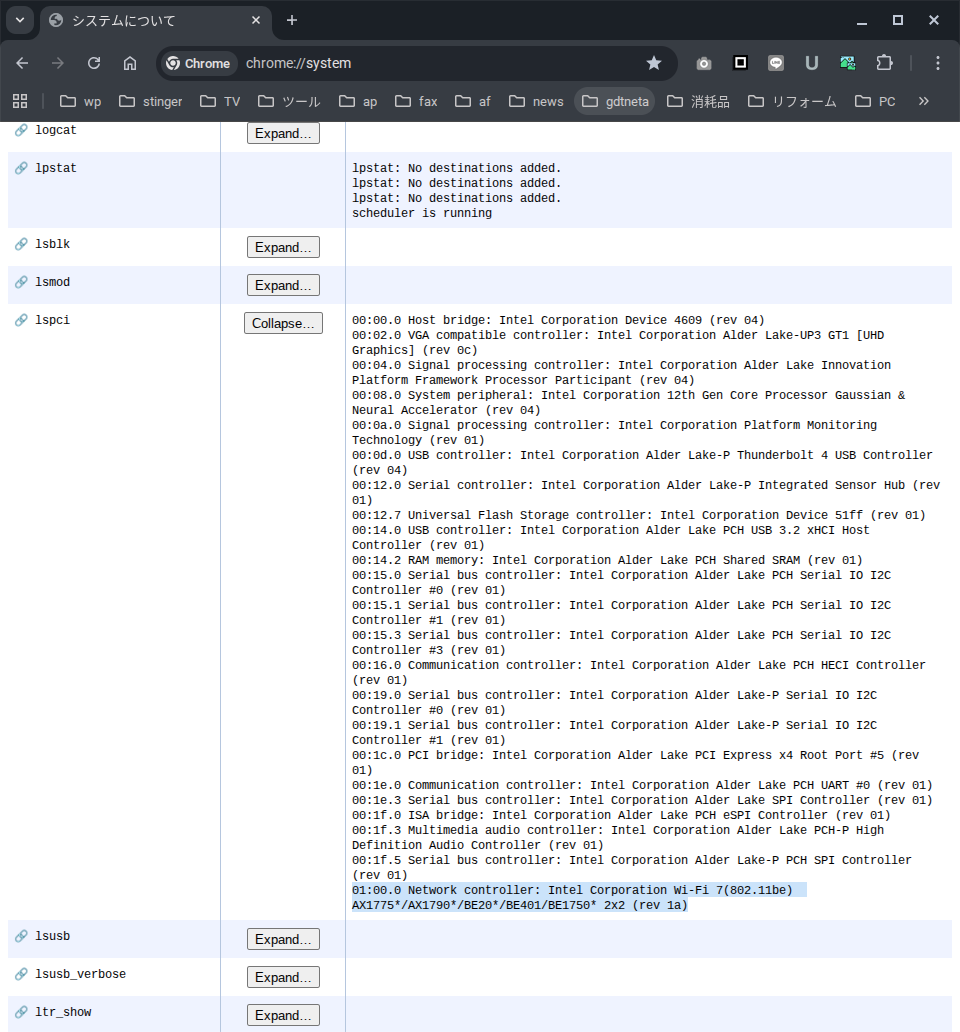Open the ap bookmark folder
The image size is (960, 1032).
coord(359,101)
